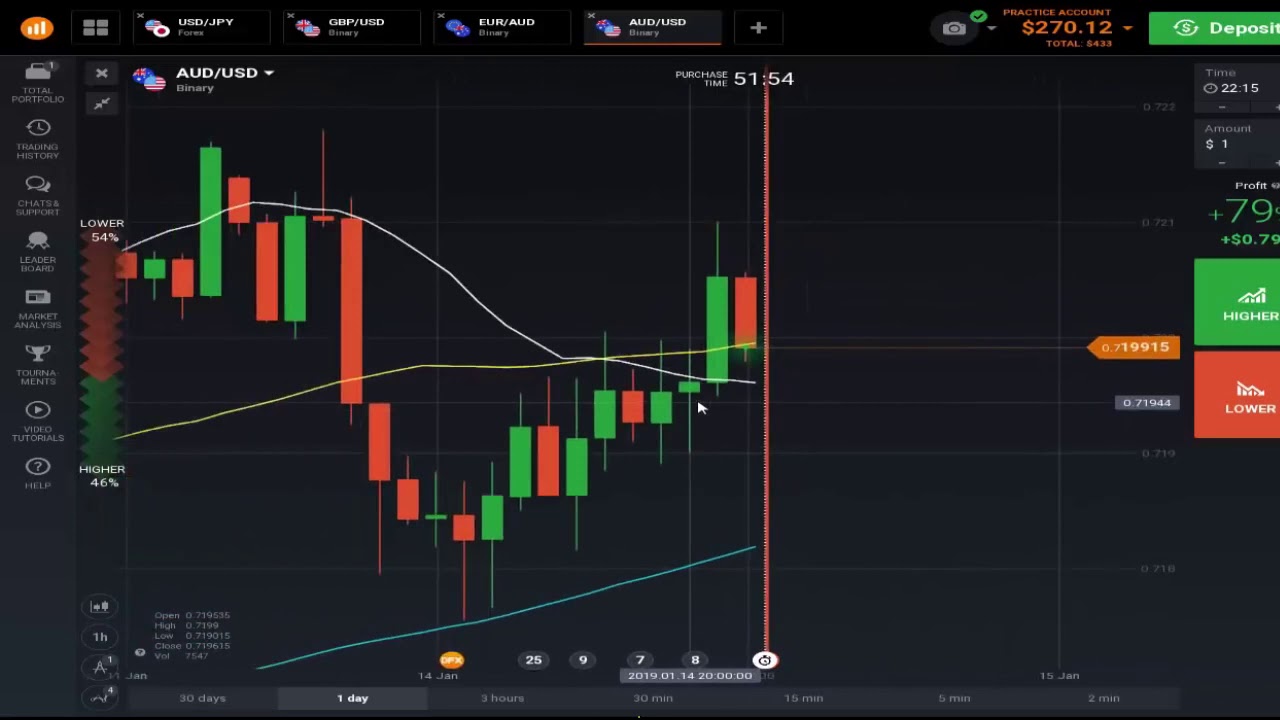The height and width of the screenshot is (720, 1280).
Task: Click the news event badge 25
Action: [533, 660]
